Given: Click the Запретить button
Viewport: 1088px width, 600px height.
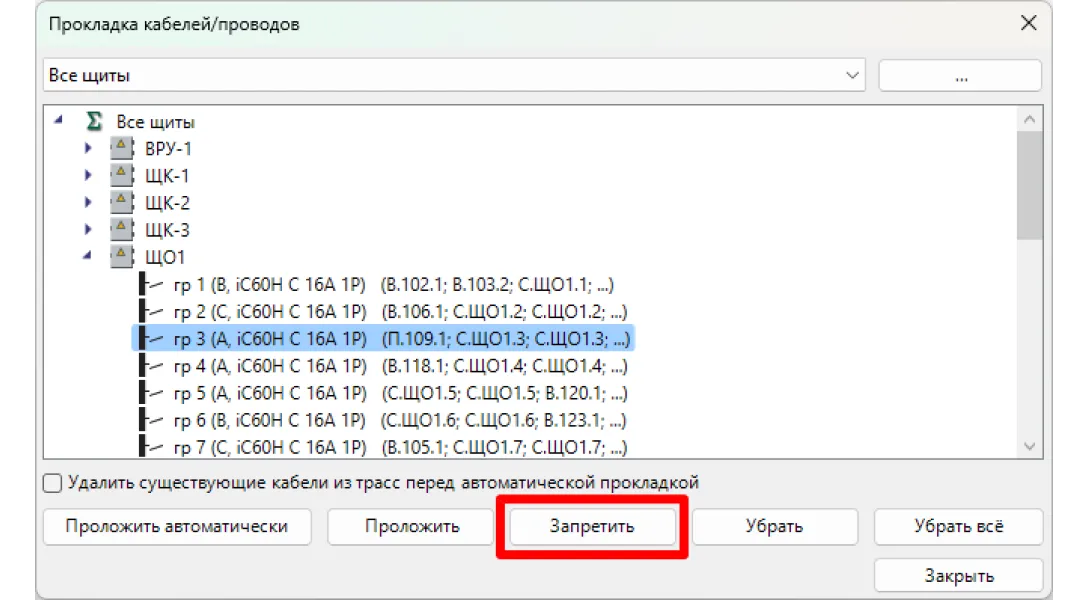Looking at the screenshot, I should [592, 527].
